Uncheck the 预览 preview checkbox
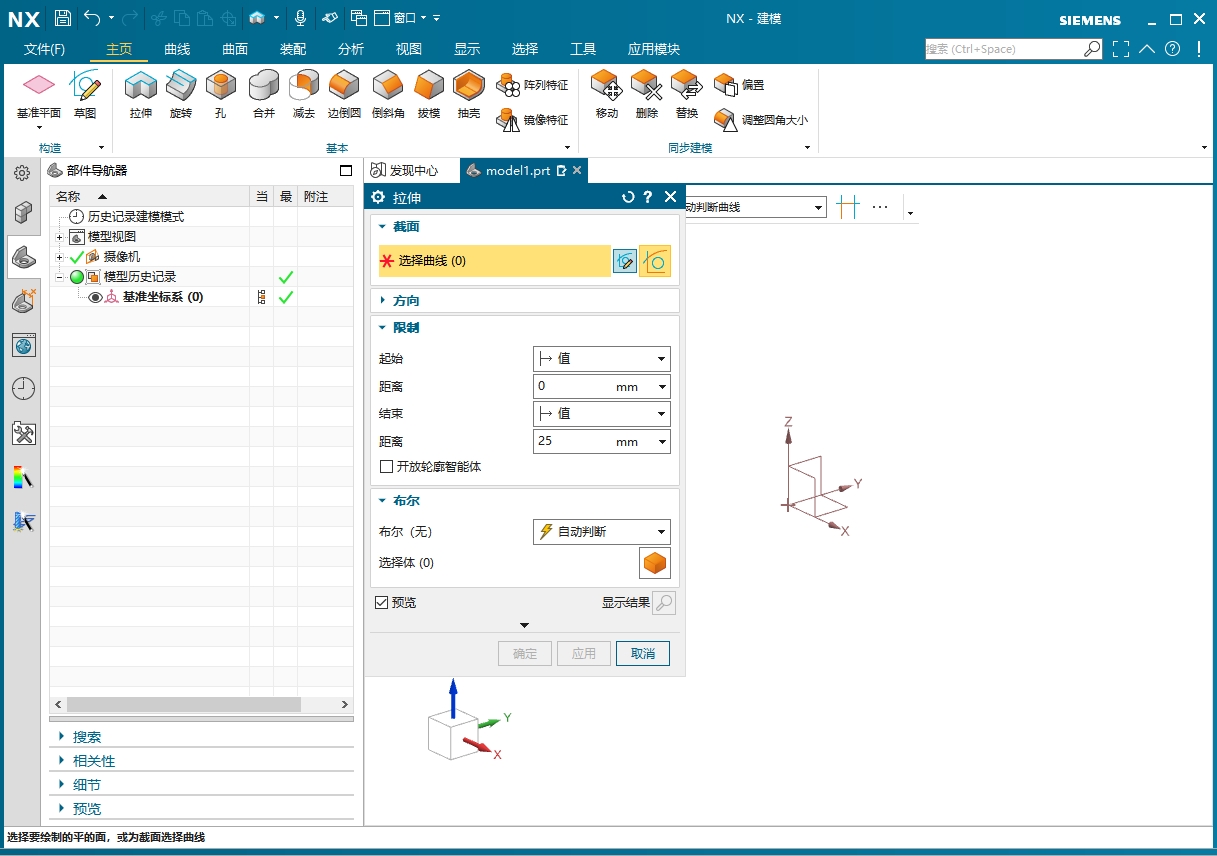1217x856 pixels. click(x=382, y=603)
